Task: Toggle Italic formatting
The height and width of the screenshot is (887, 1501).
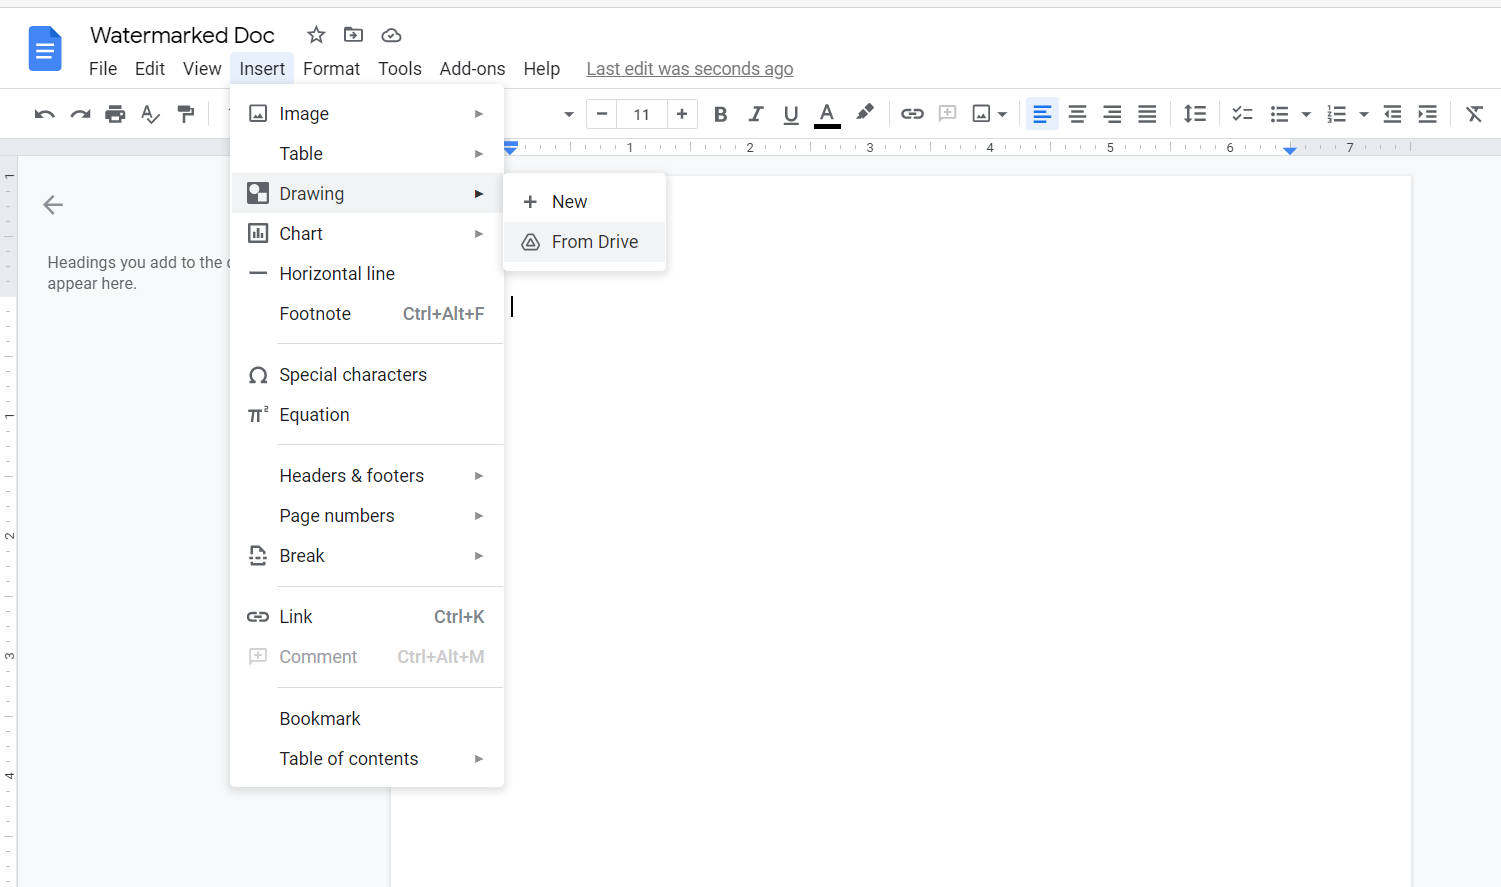Action: click(x=756, y=114)
